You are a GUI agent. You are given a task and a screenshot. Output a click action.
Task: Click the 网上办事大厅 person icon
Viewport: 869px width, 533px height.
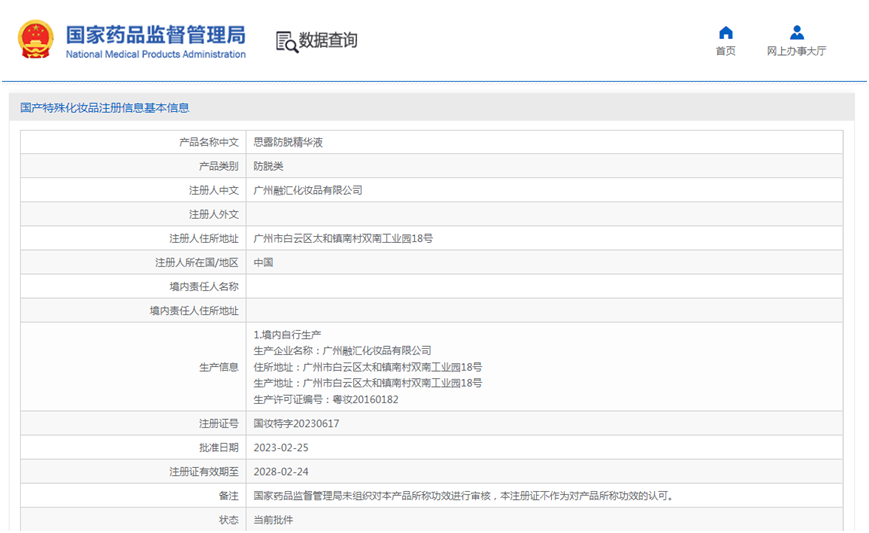(796, 32)
